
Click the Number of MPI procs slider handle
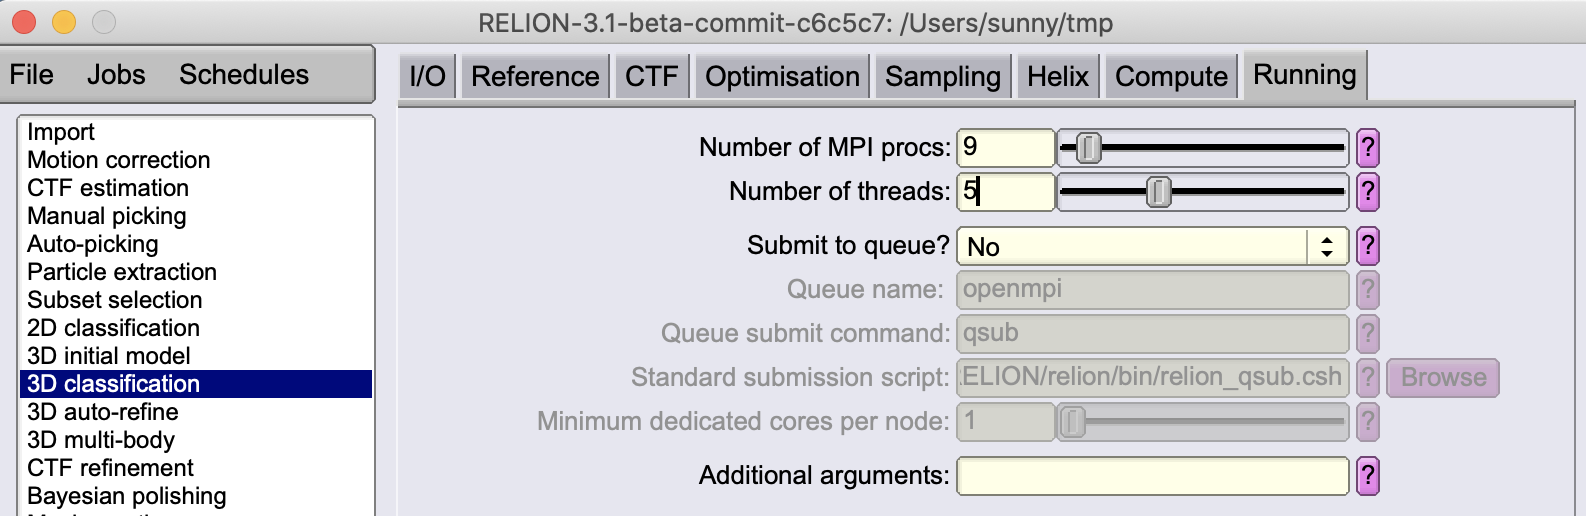(x=1089, y=148)
